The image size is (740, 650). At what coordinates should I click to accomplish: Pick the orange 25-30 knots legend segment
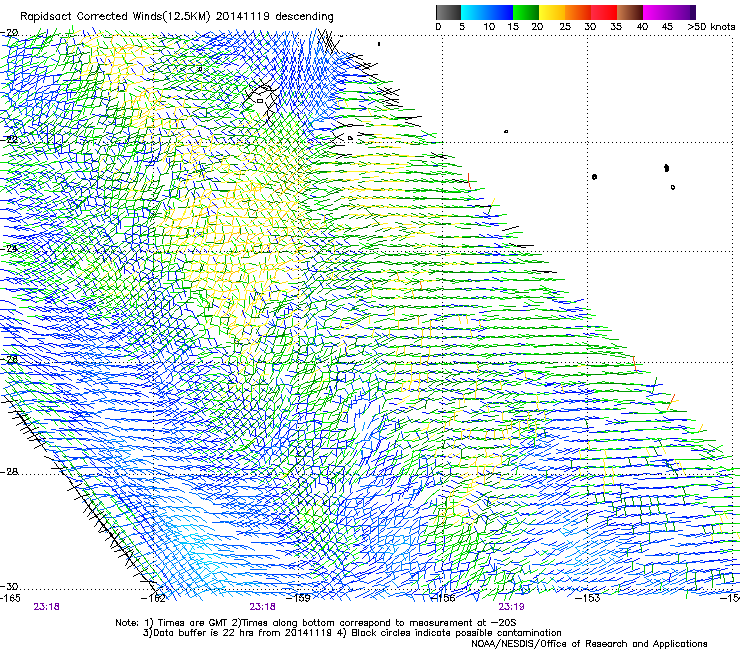578,12
